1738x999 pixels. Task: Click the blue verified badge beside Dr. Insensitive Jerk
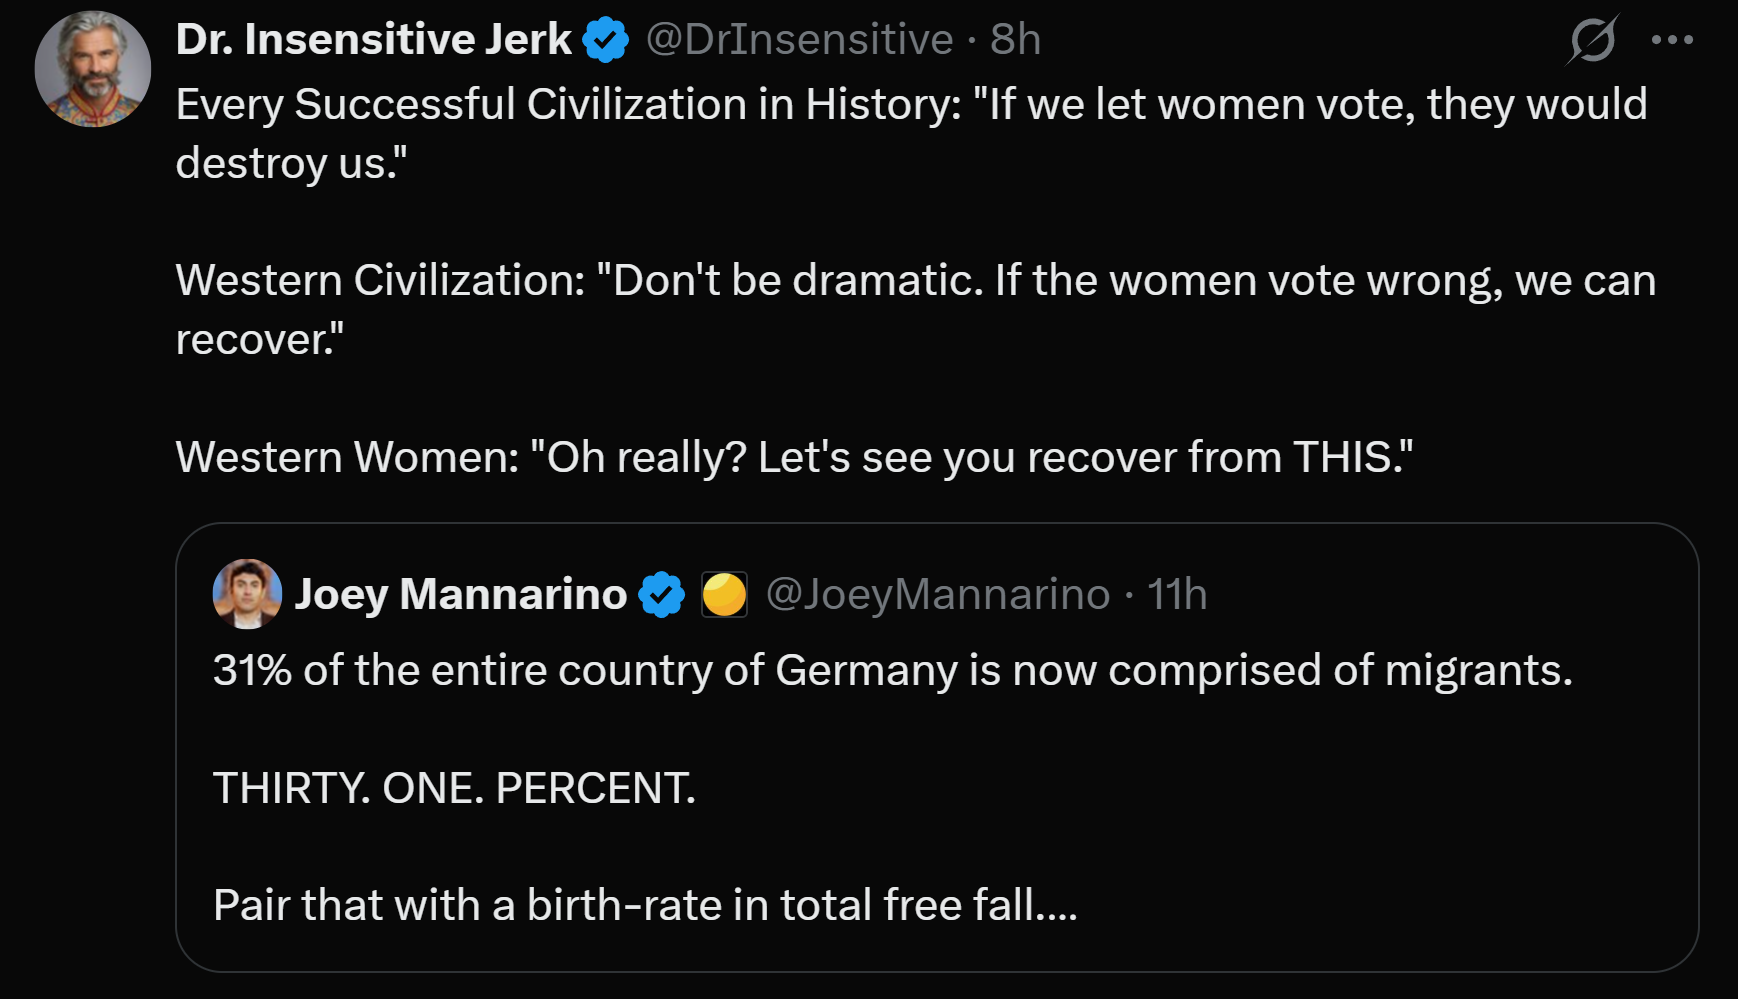pos(606,40)
